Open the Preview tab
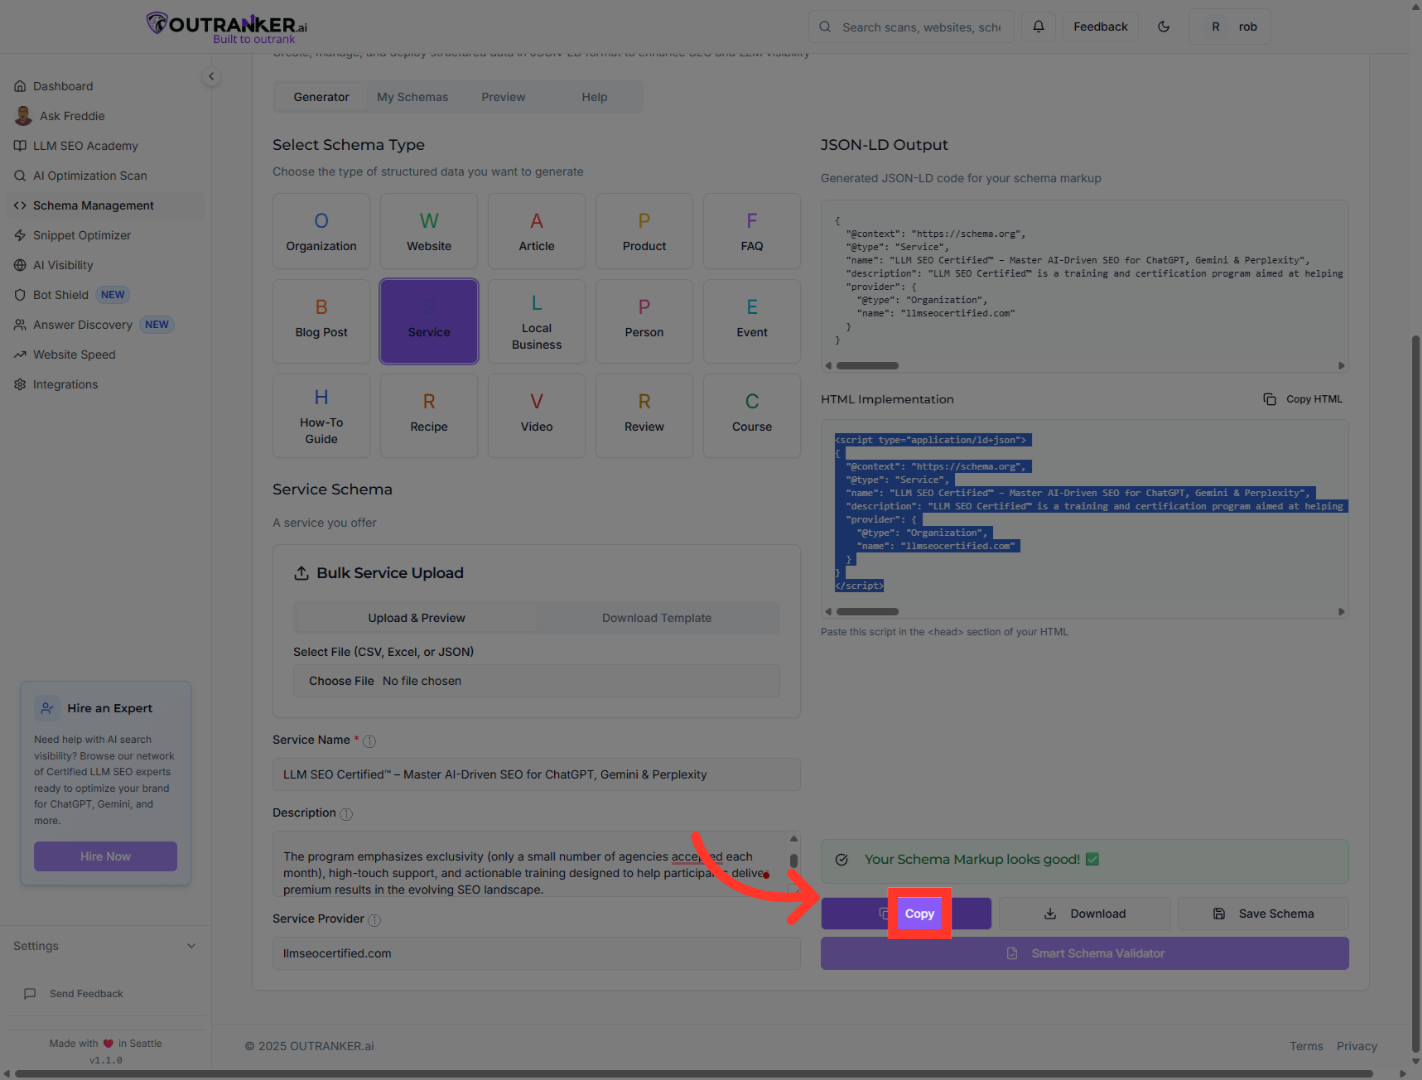 click(503, 97)
